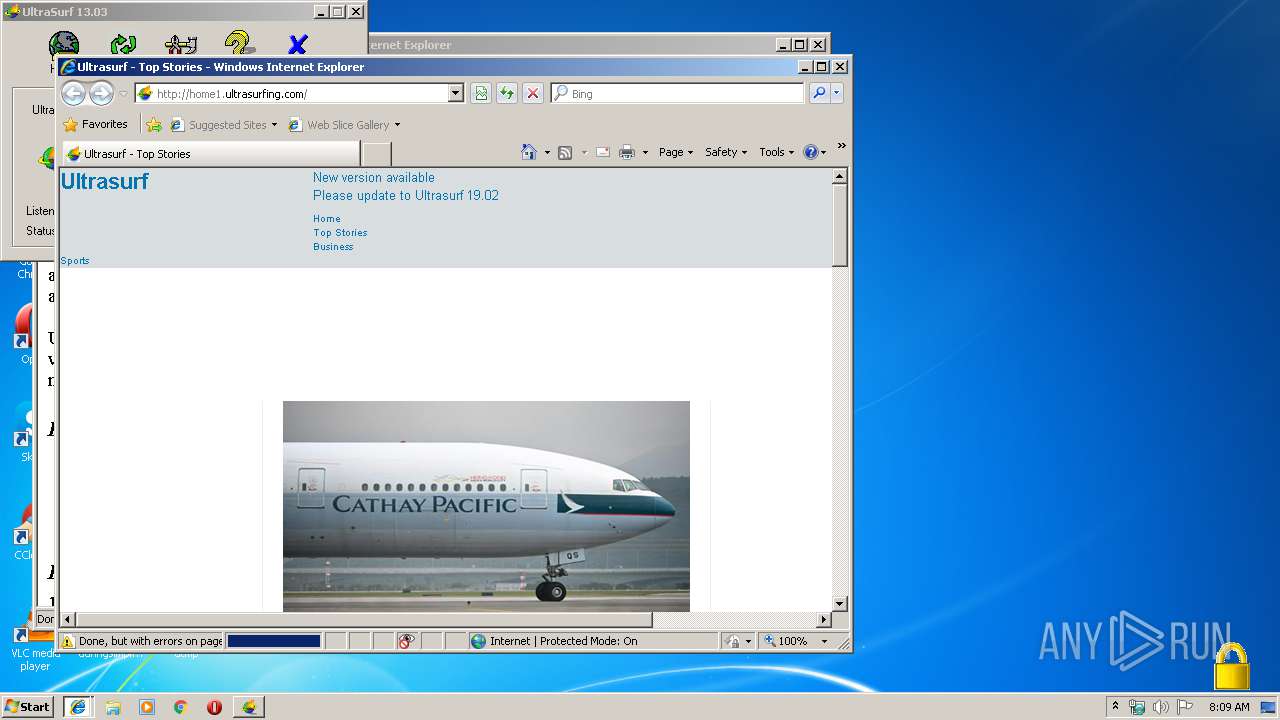The height and width of the screenshot is (720, 1280).
Task: Open UltraSurf Option tools icon
Action: tap(181, 43)
